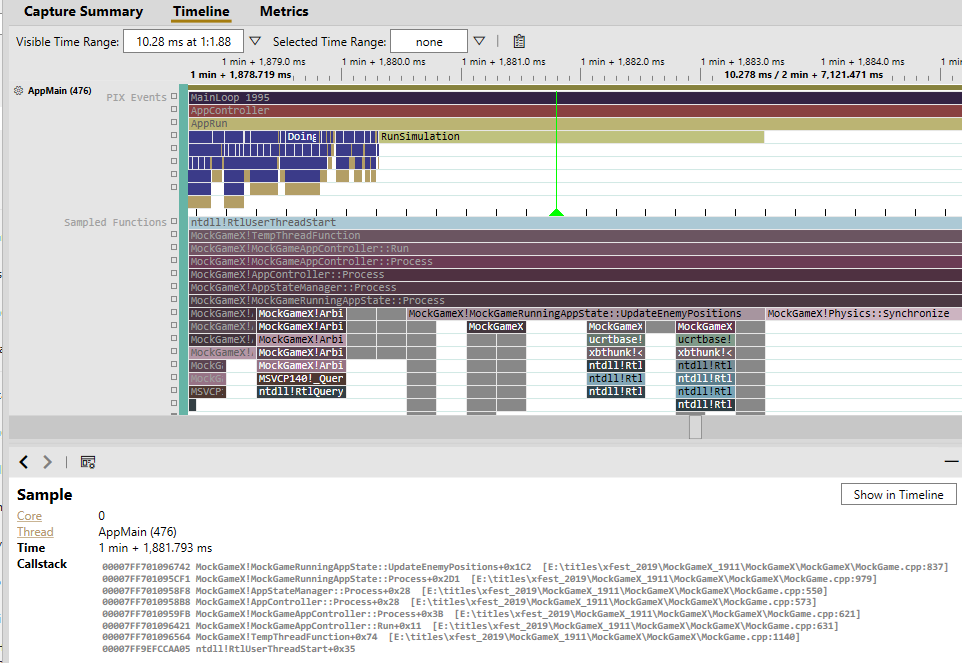Toggle expander box beside the AppController event row
This screenshot has height=663, width=962.
click(x=174, y=110)
